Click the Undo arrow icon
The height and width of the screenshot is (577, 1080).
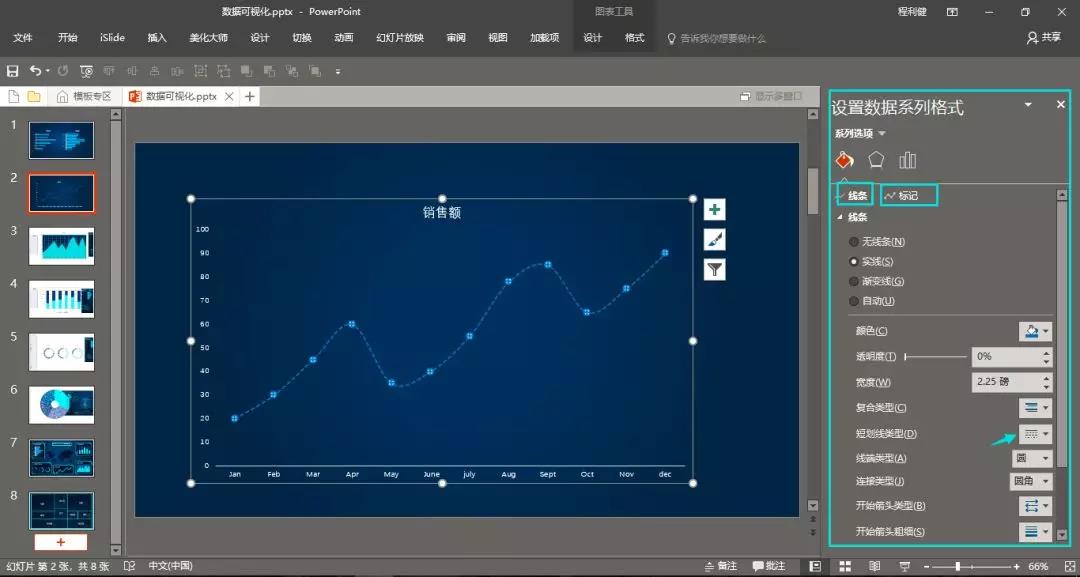pyautogui.click(x=35, y=70)
